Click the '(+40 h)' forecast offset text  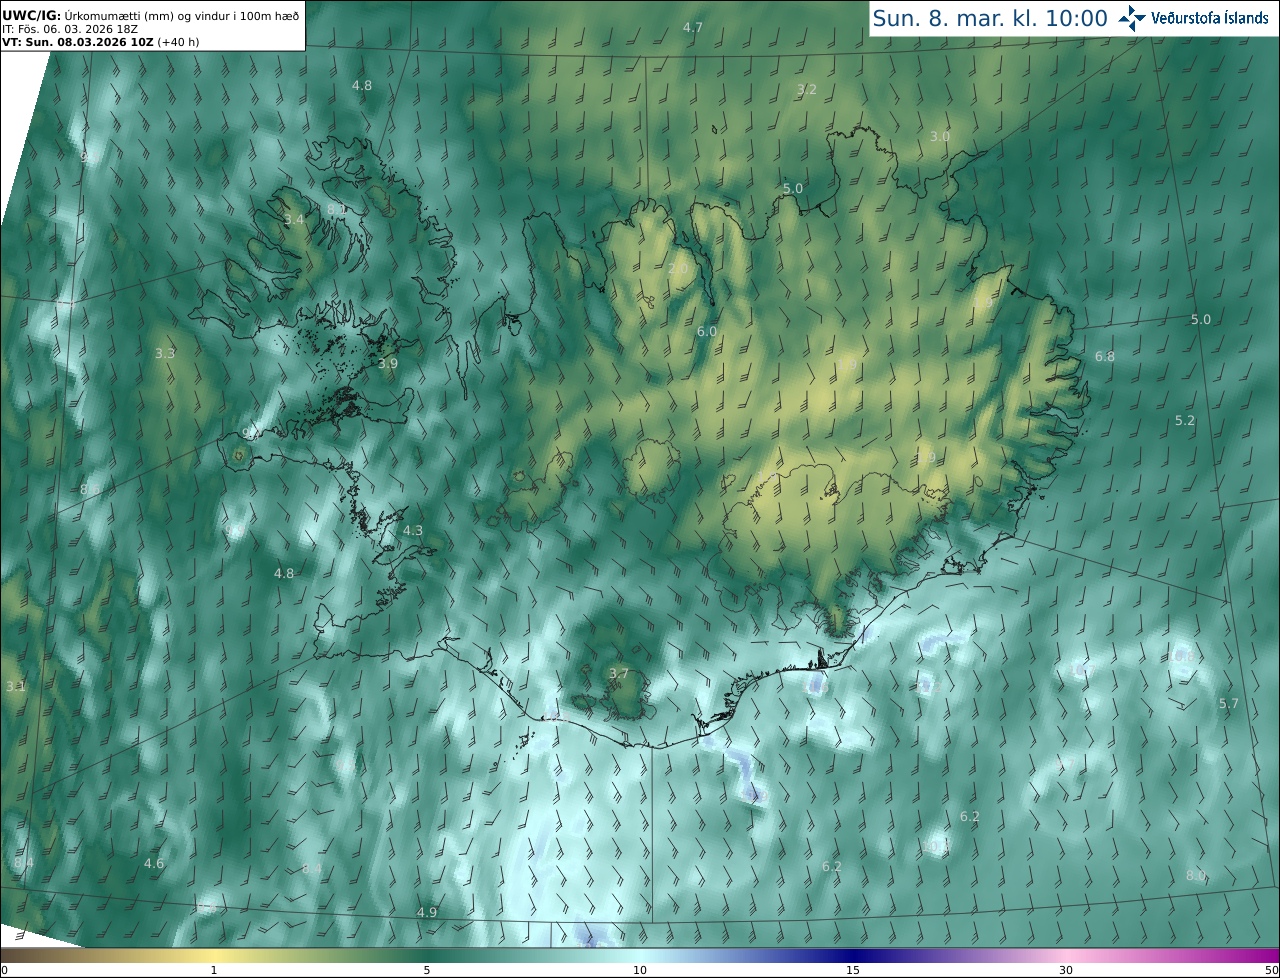tap(177, 43)
